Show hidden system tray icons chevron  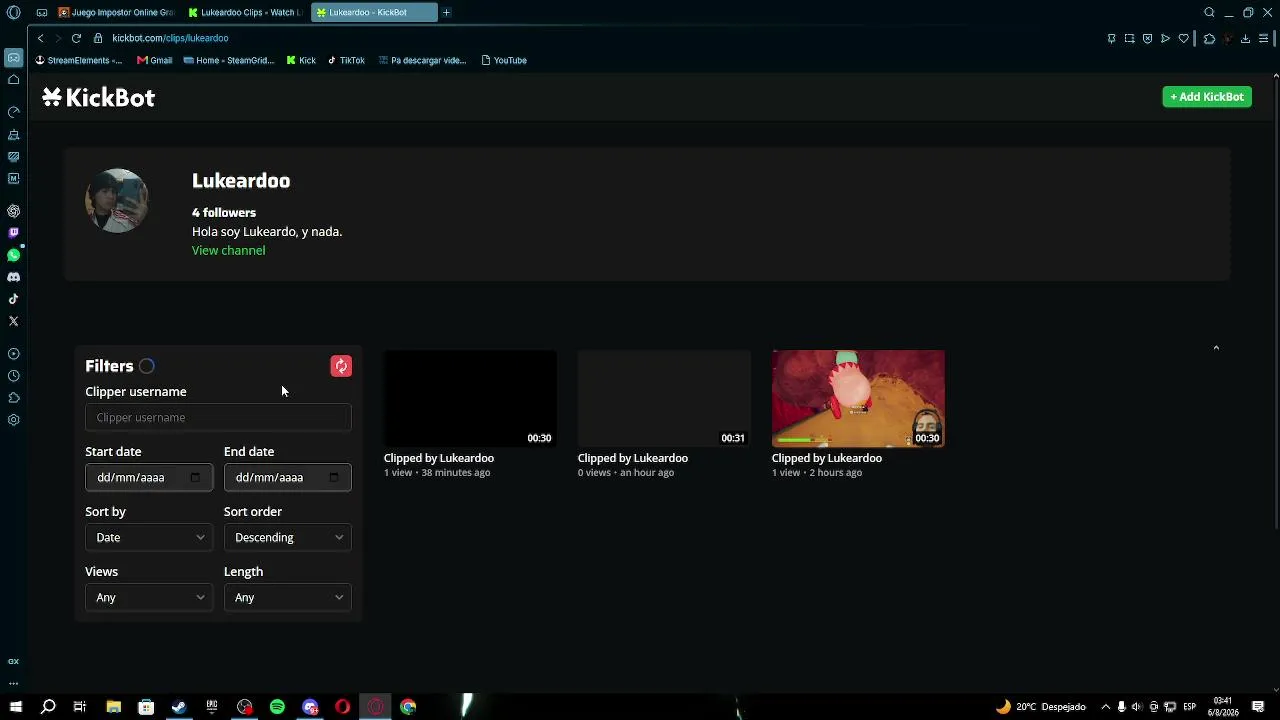click(x=1105, y=707)
